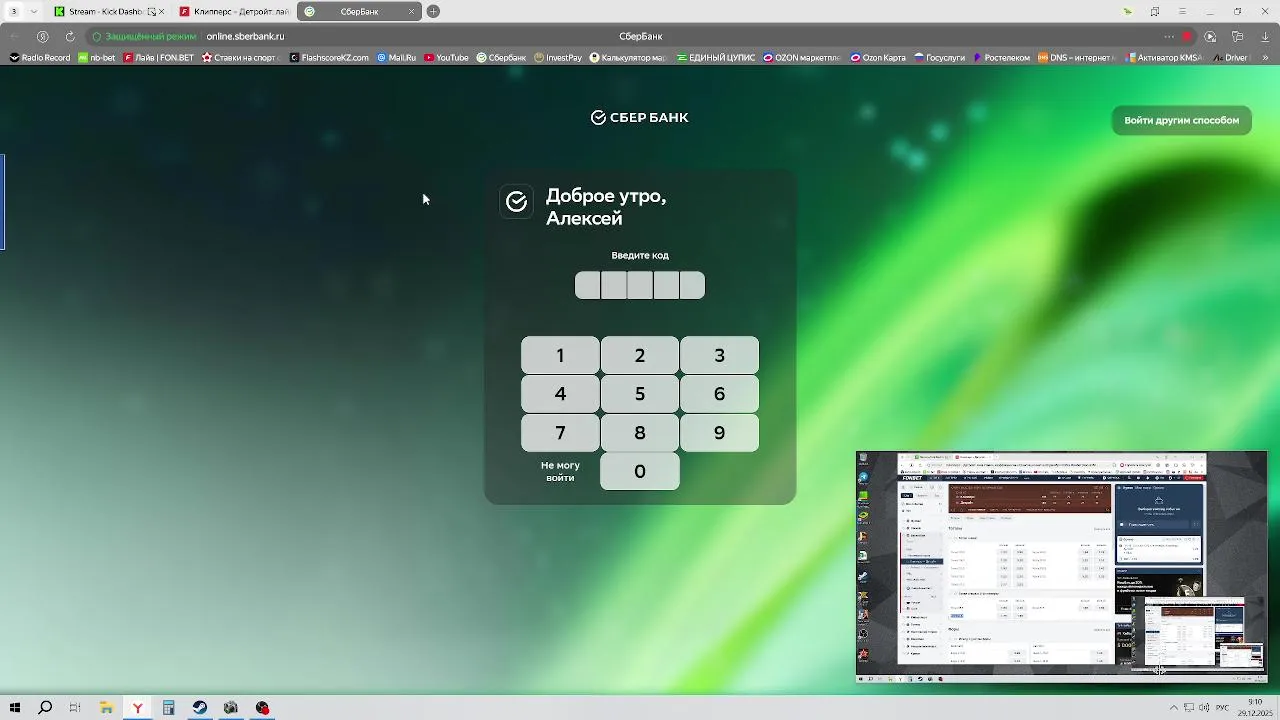Click the red recording icon in address bar
Viewport: 1280px width, 720px height.
[x=1187, y=36]
